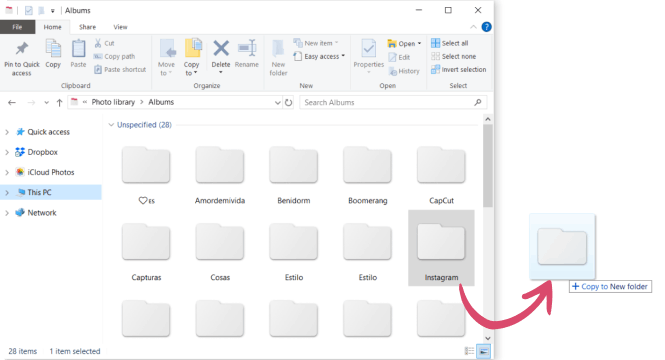Expand Dropbox tree node
The width and height of the screenshot is (665, 360).
pos(7,152)
